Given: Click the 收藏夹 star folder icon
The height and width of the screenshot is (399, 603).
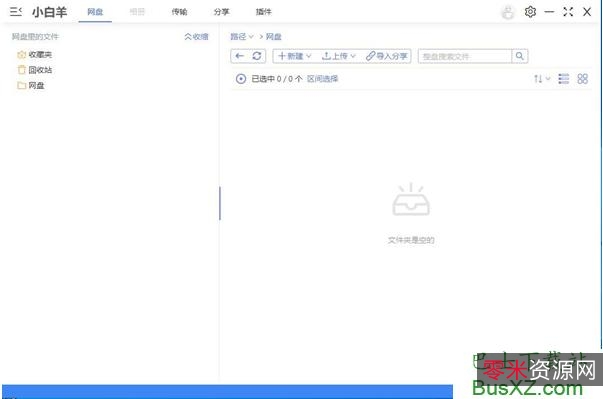Looking at the screenshot, I should point(22,55).
